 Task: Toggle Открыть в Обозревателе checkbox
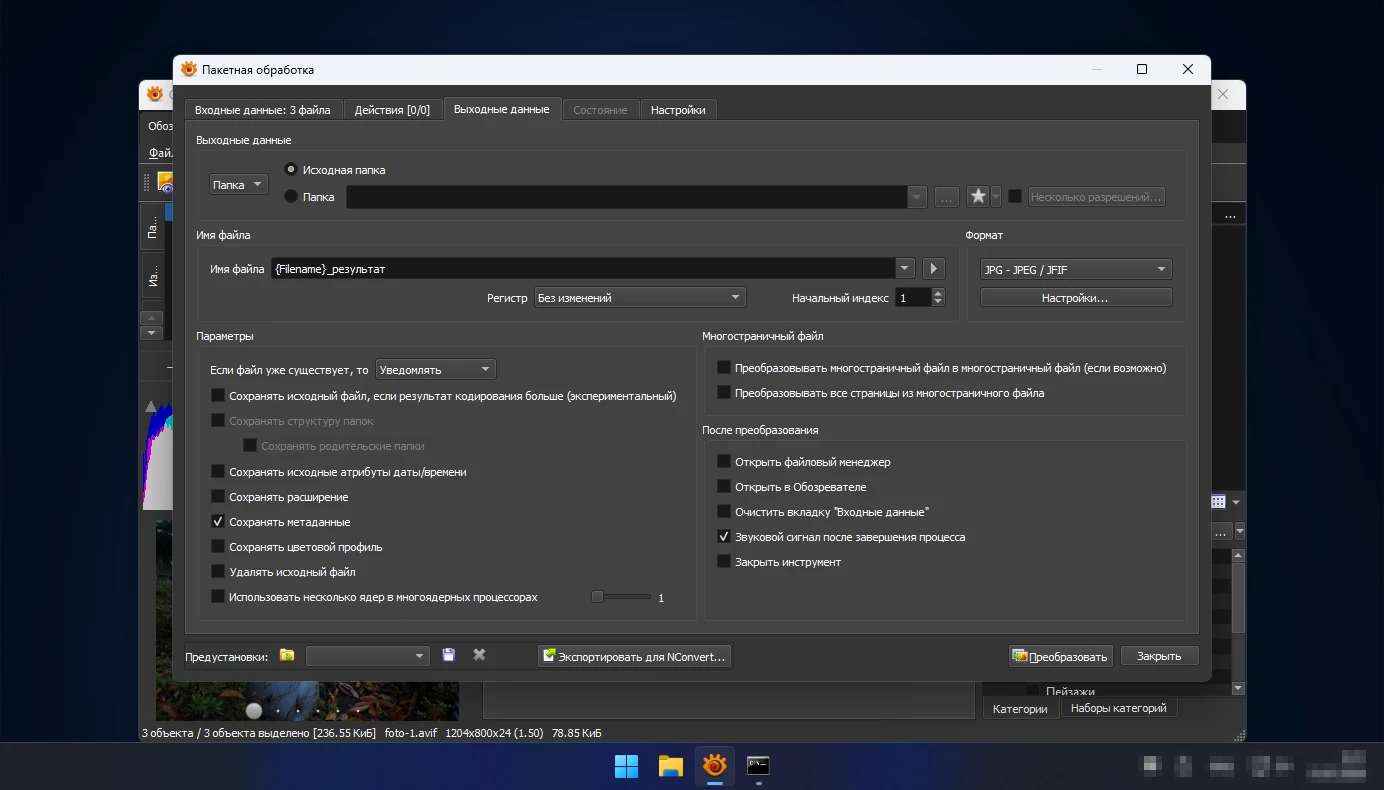click(724, 487)
